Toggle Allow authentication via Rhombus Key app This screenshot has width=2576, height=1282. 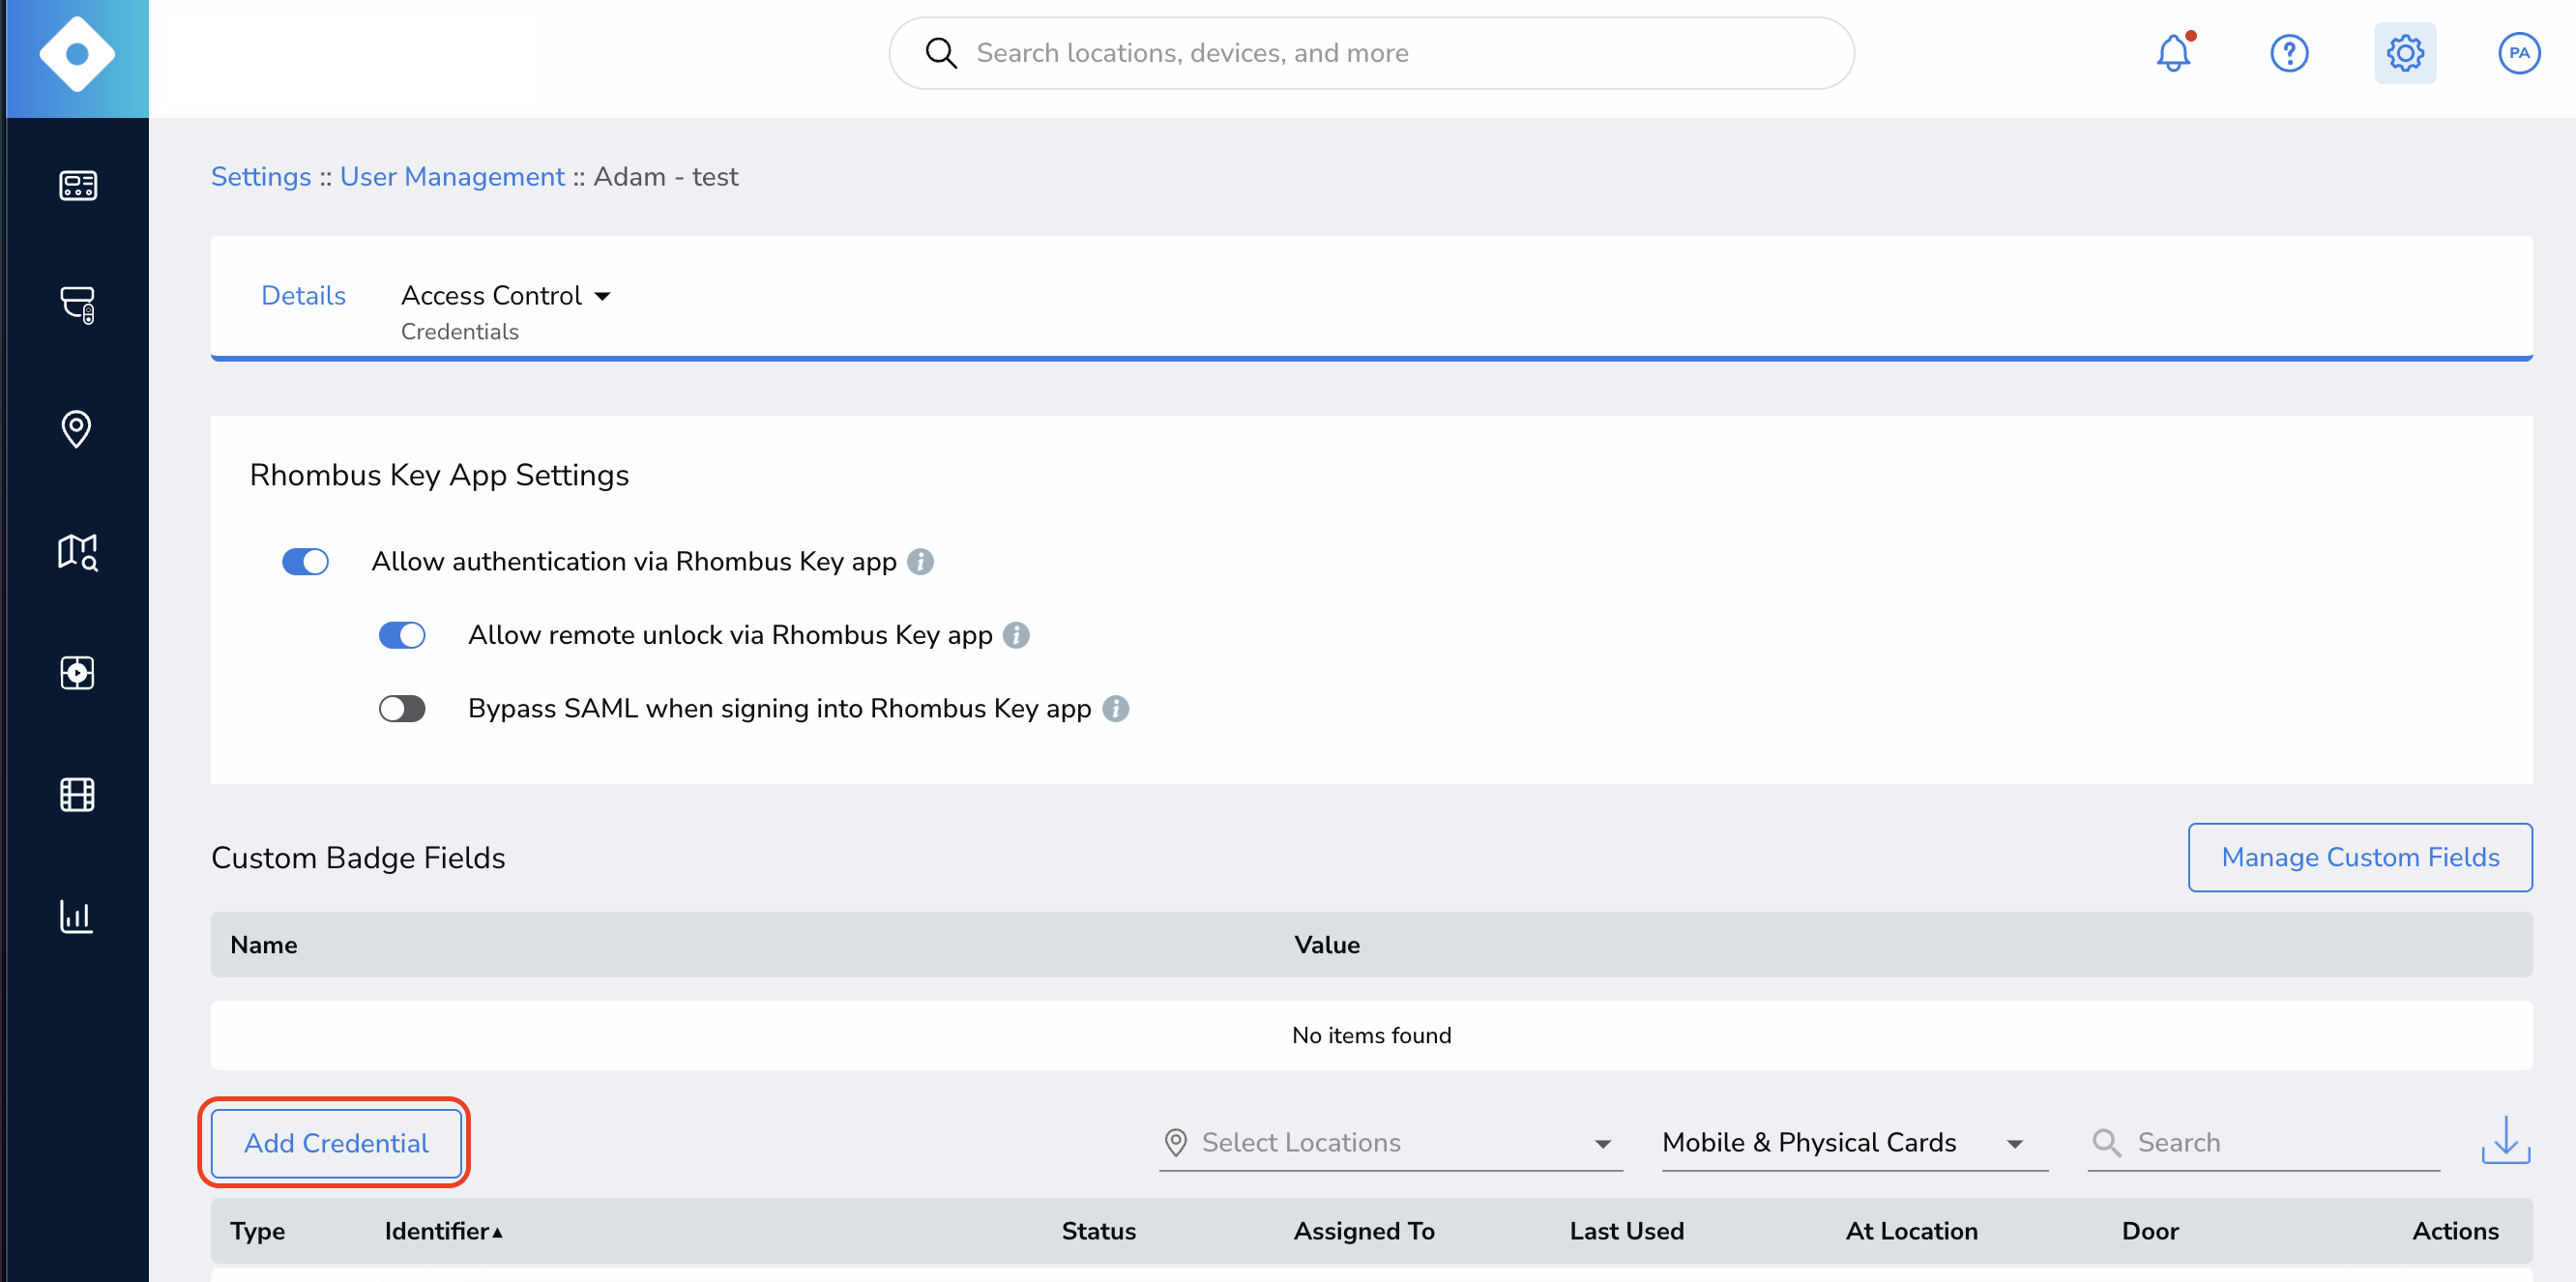coord(305,562)
